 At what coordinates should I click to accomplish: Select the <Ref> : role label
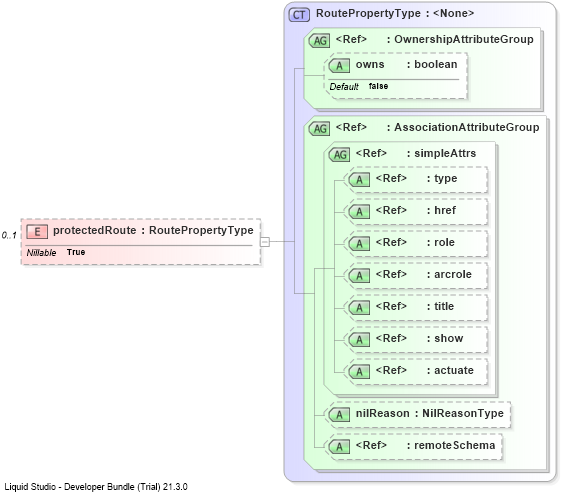click(x=415, y=242)
